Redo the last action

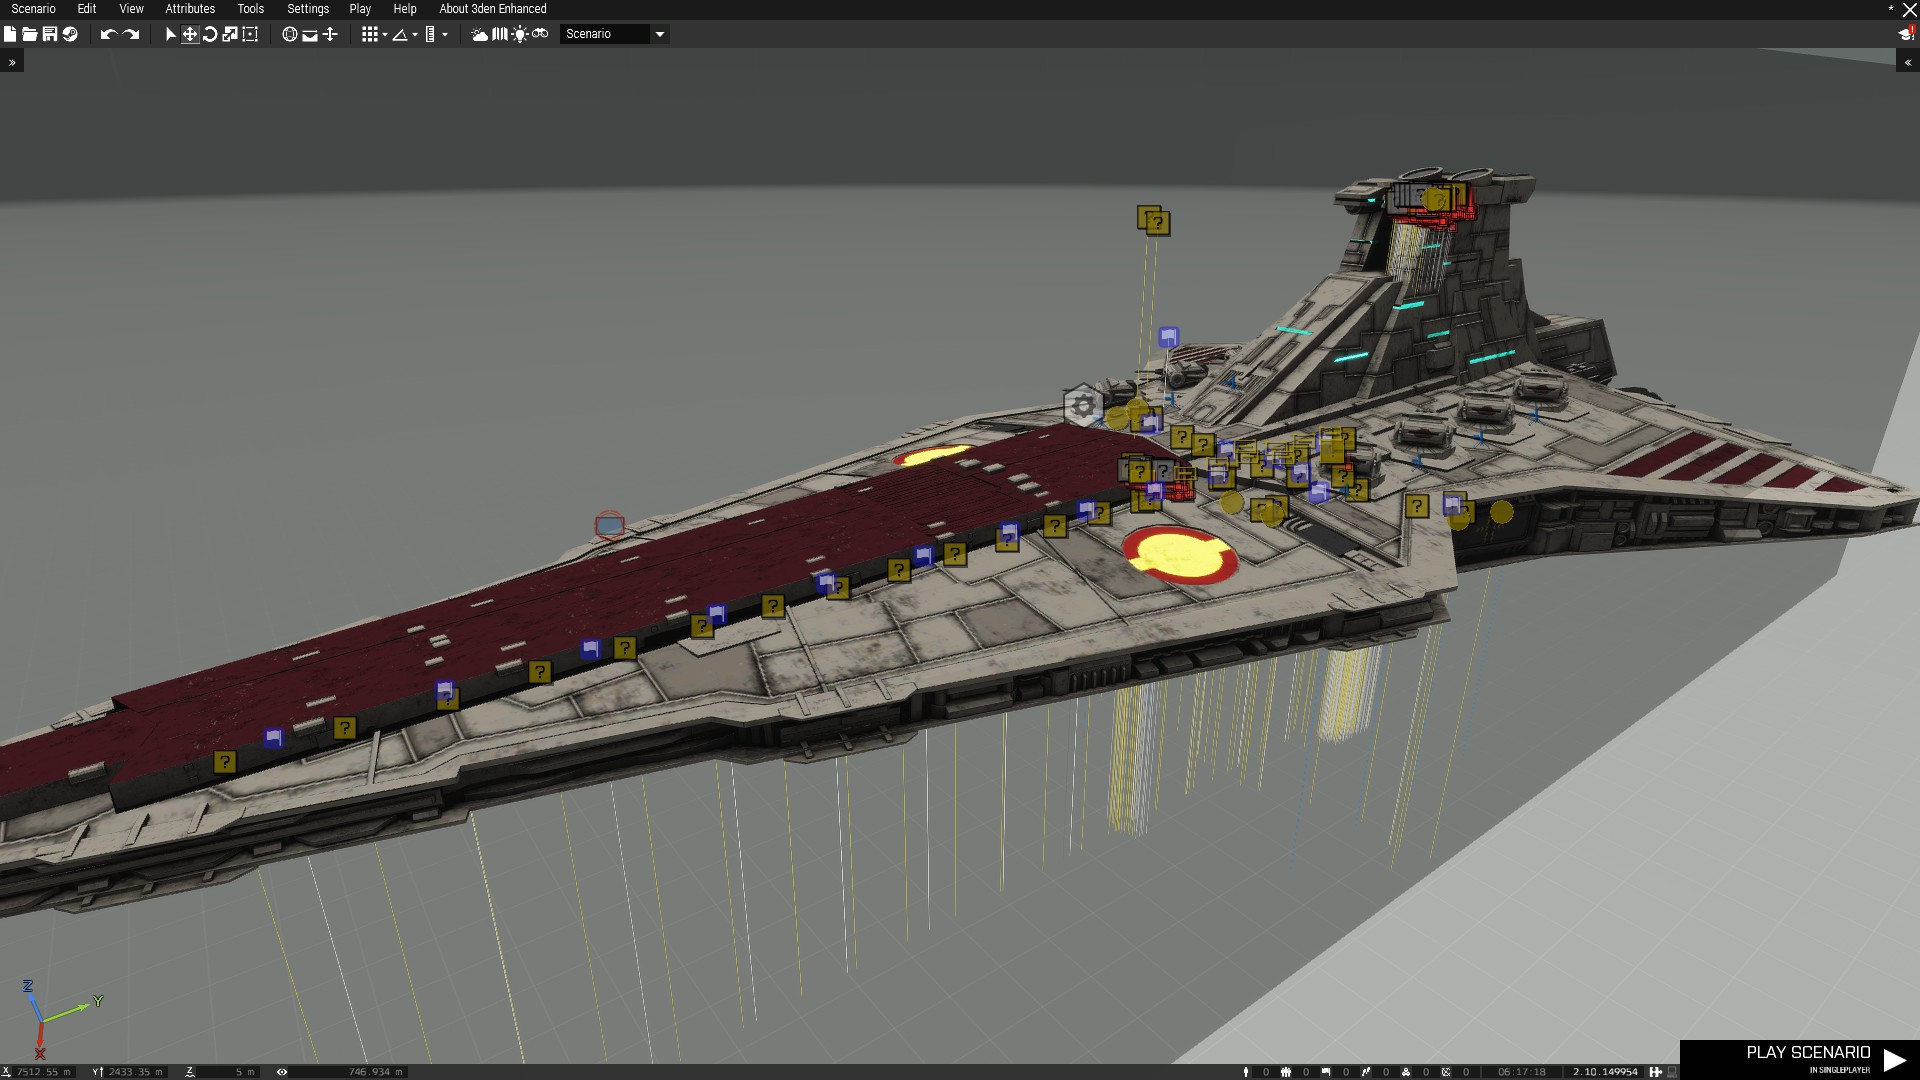pyautogui.click(x=130, y=34)
